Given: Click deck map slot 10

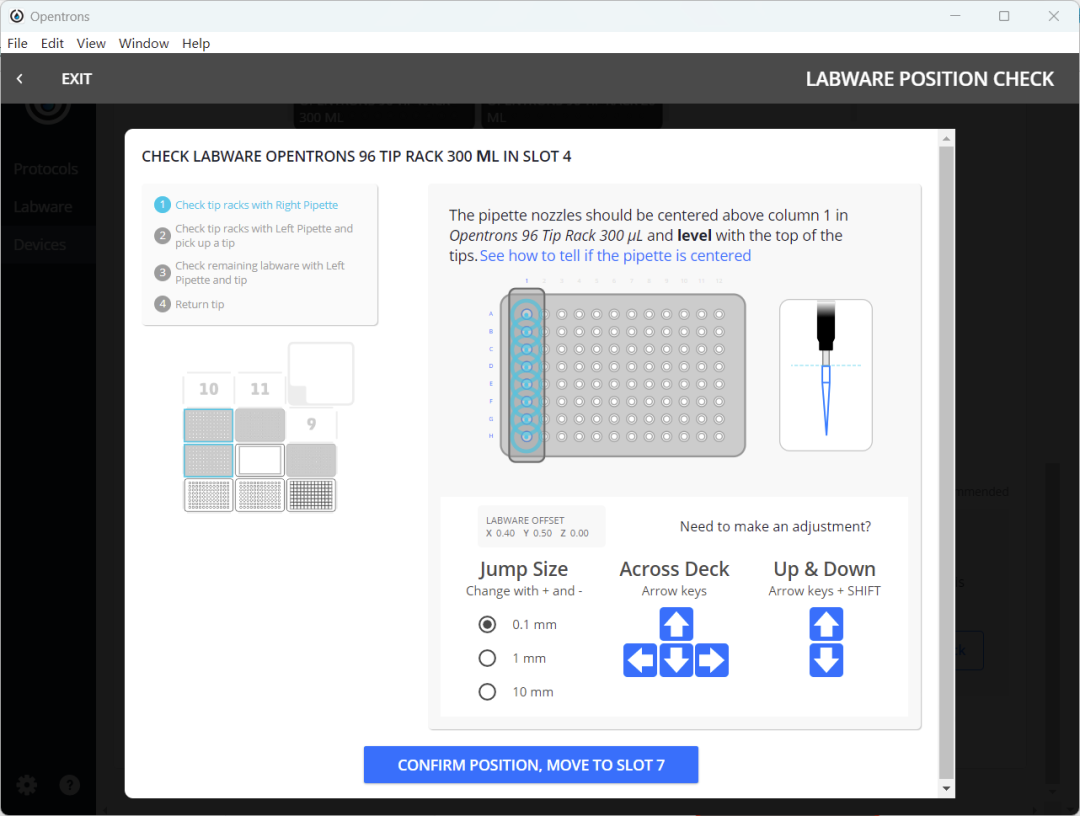Looking at the screenshot, I should point(209,389).
